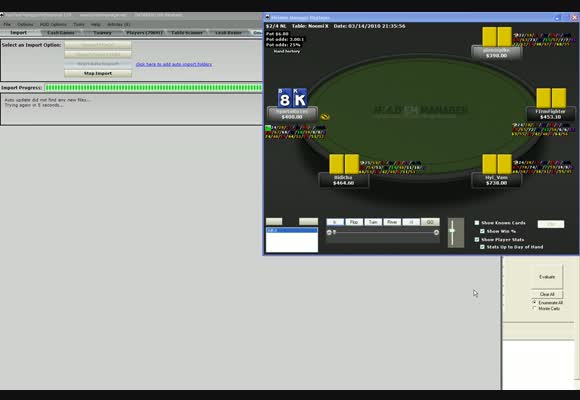The height and width of the screenshot is (400, 580).
Task: Switch to the Cash Games tab
Action: coord(61,33)
